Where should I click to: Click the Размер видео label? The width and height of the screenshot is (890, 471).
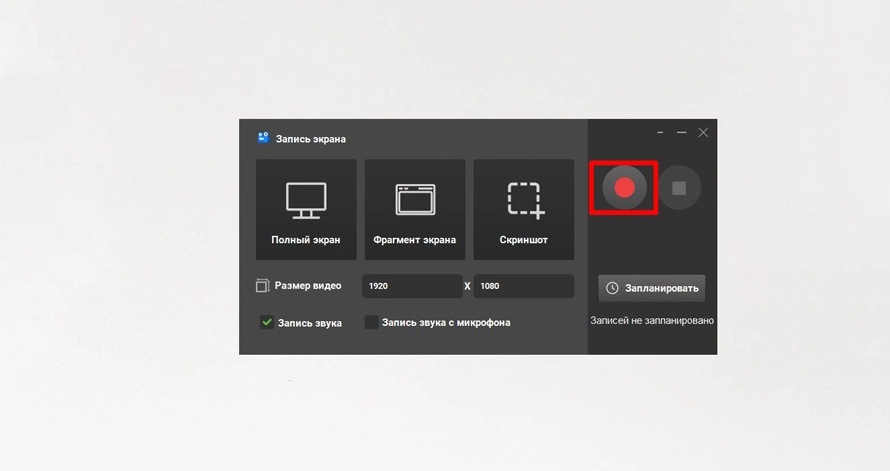(308, 285)
